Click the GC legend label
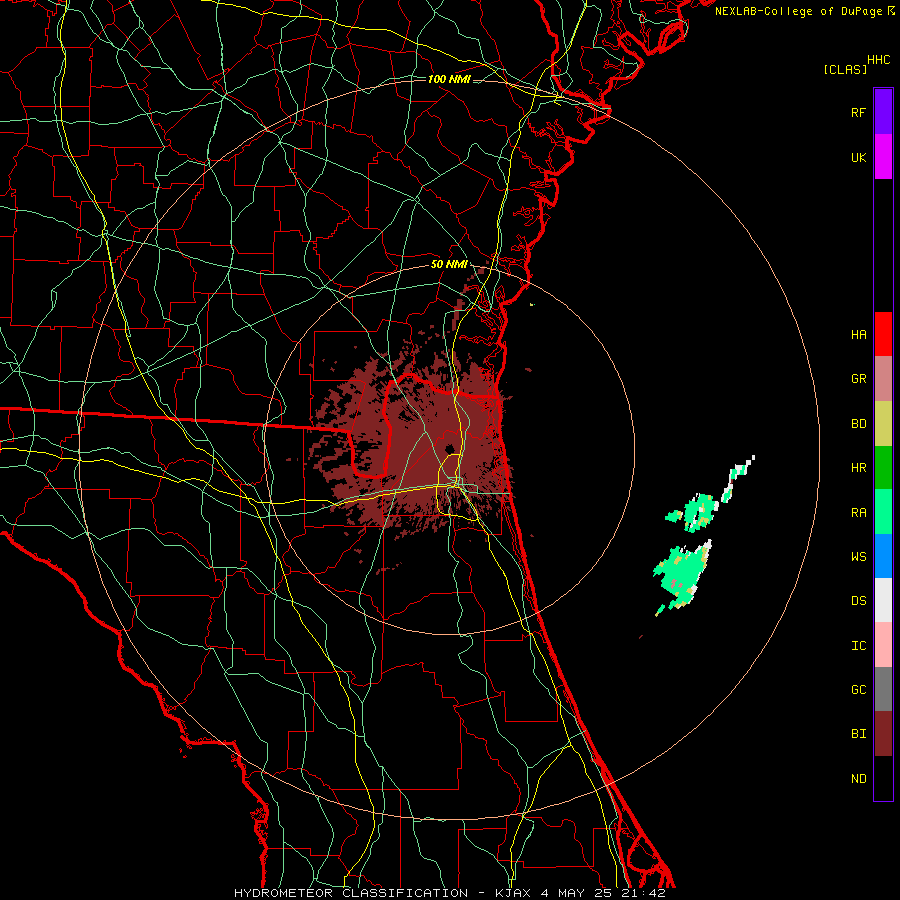This screenshot has width=900, height=900. point(858,690)
